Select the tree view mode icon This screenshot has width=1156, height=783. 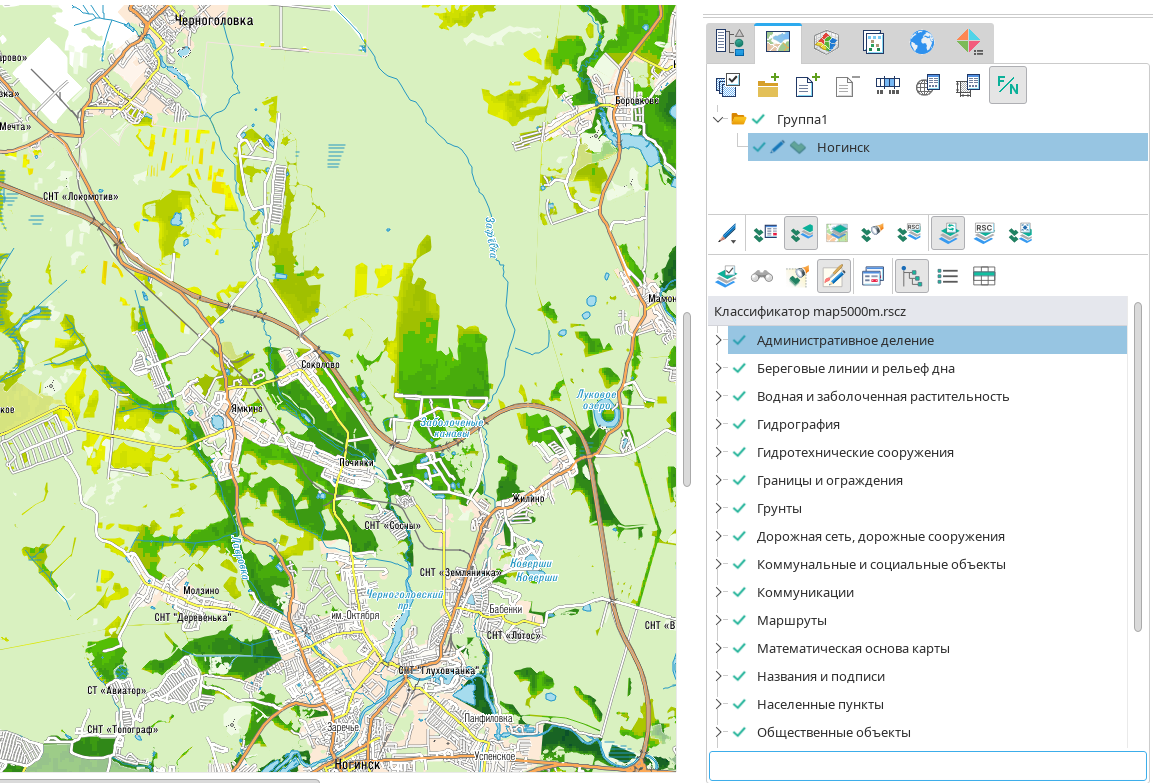click(x=911, y=276)
